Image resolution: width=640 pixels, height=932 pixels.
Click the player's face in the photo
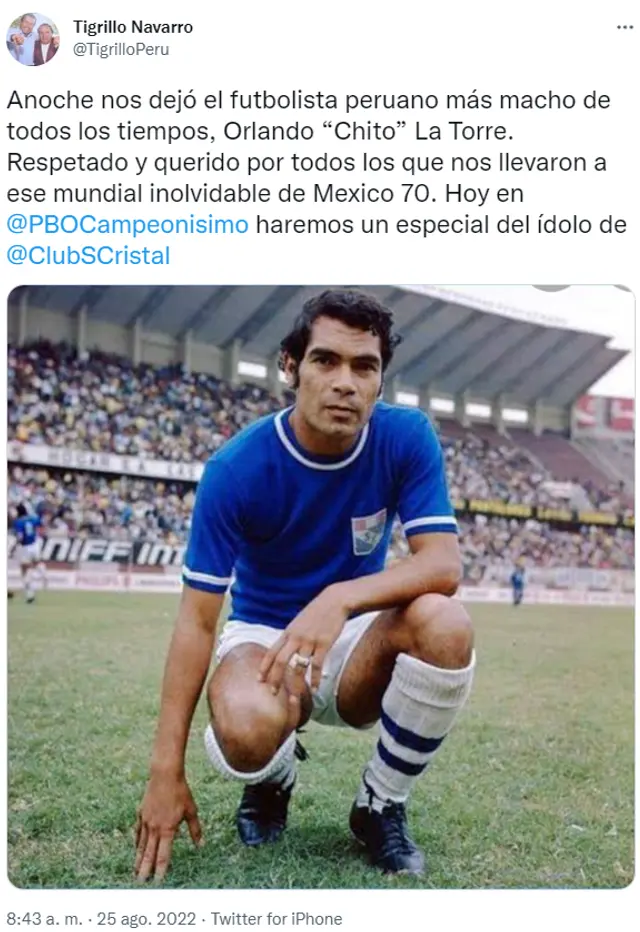pos(340,374)
